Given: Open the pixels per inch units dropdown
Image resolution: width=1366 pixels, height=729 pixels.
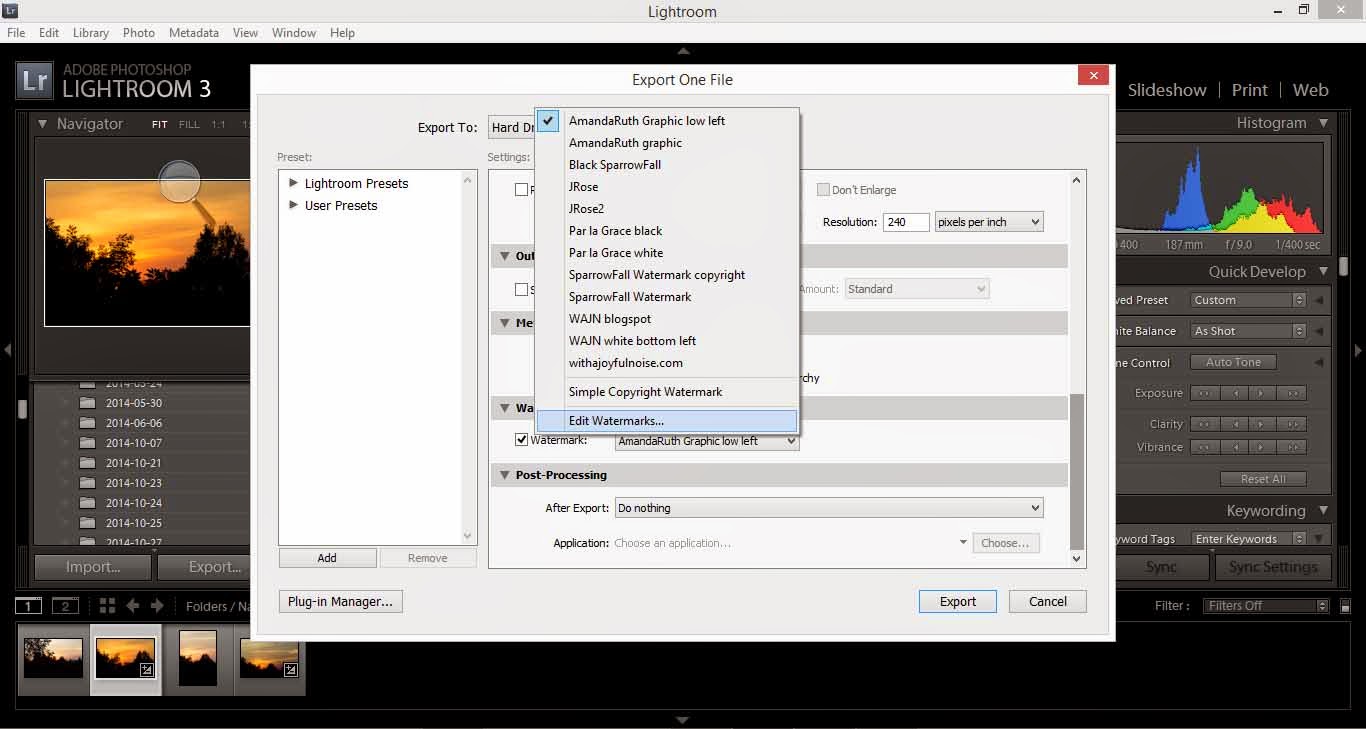Looking at the screenshot, I should (x=988, y=222).
